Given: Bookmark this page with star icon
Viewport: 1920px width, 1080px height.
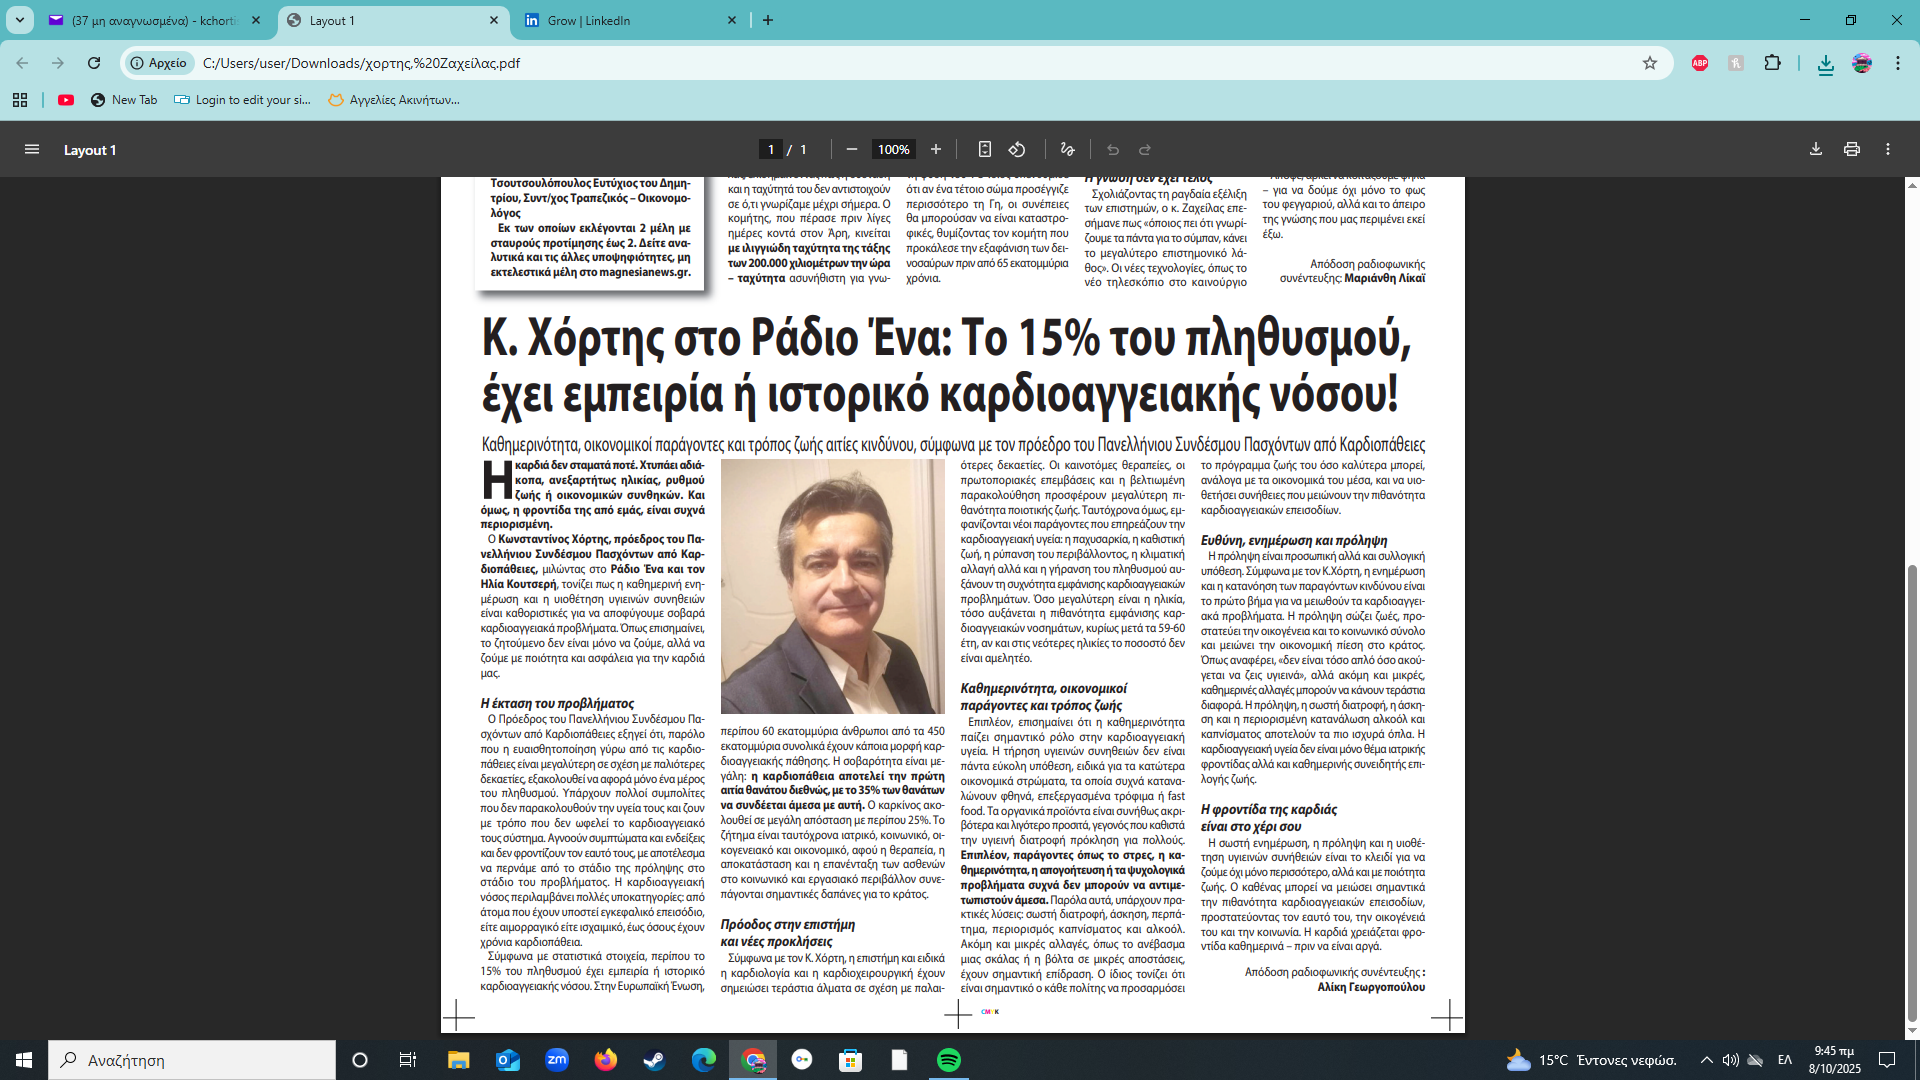Looking at the screenshot, I should tap(1650, 63).
